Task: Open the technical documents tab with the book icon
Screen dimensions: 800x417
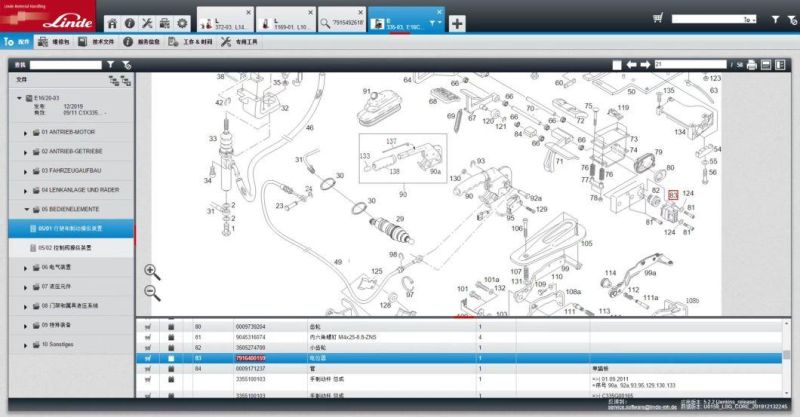Action: coord(95,42)
